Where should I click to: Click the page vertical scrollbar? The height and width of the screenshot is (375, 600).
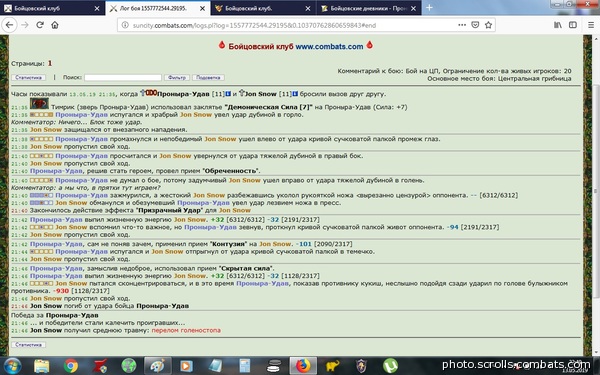[596, 191]
